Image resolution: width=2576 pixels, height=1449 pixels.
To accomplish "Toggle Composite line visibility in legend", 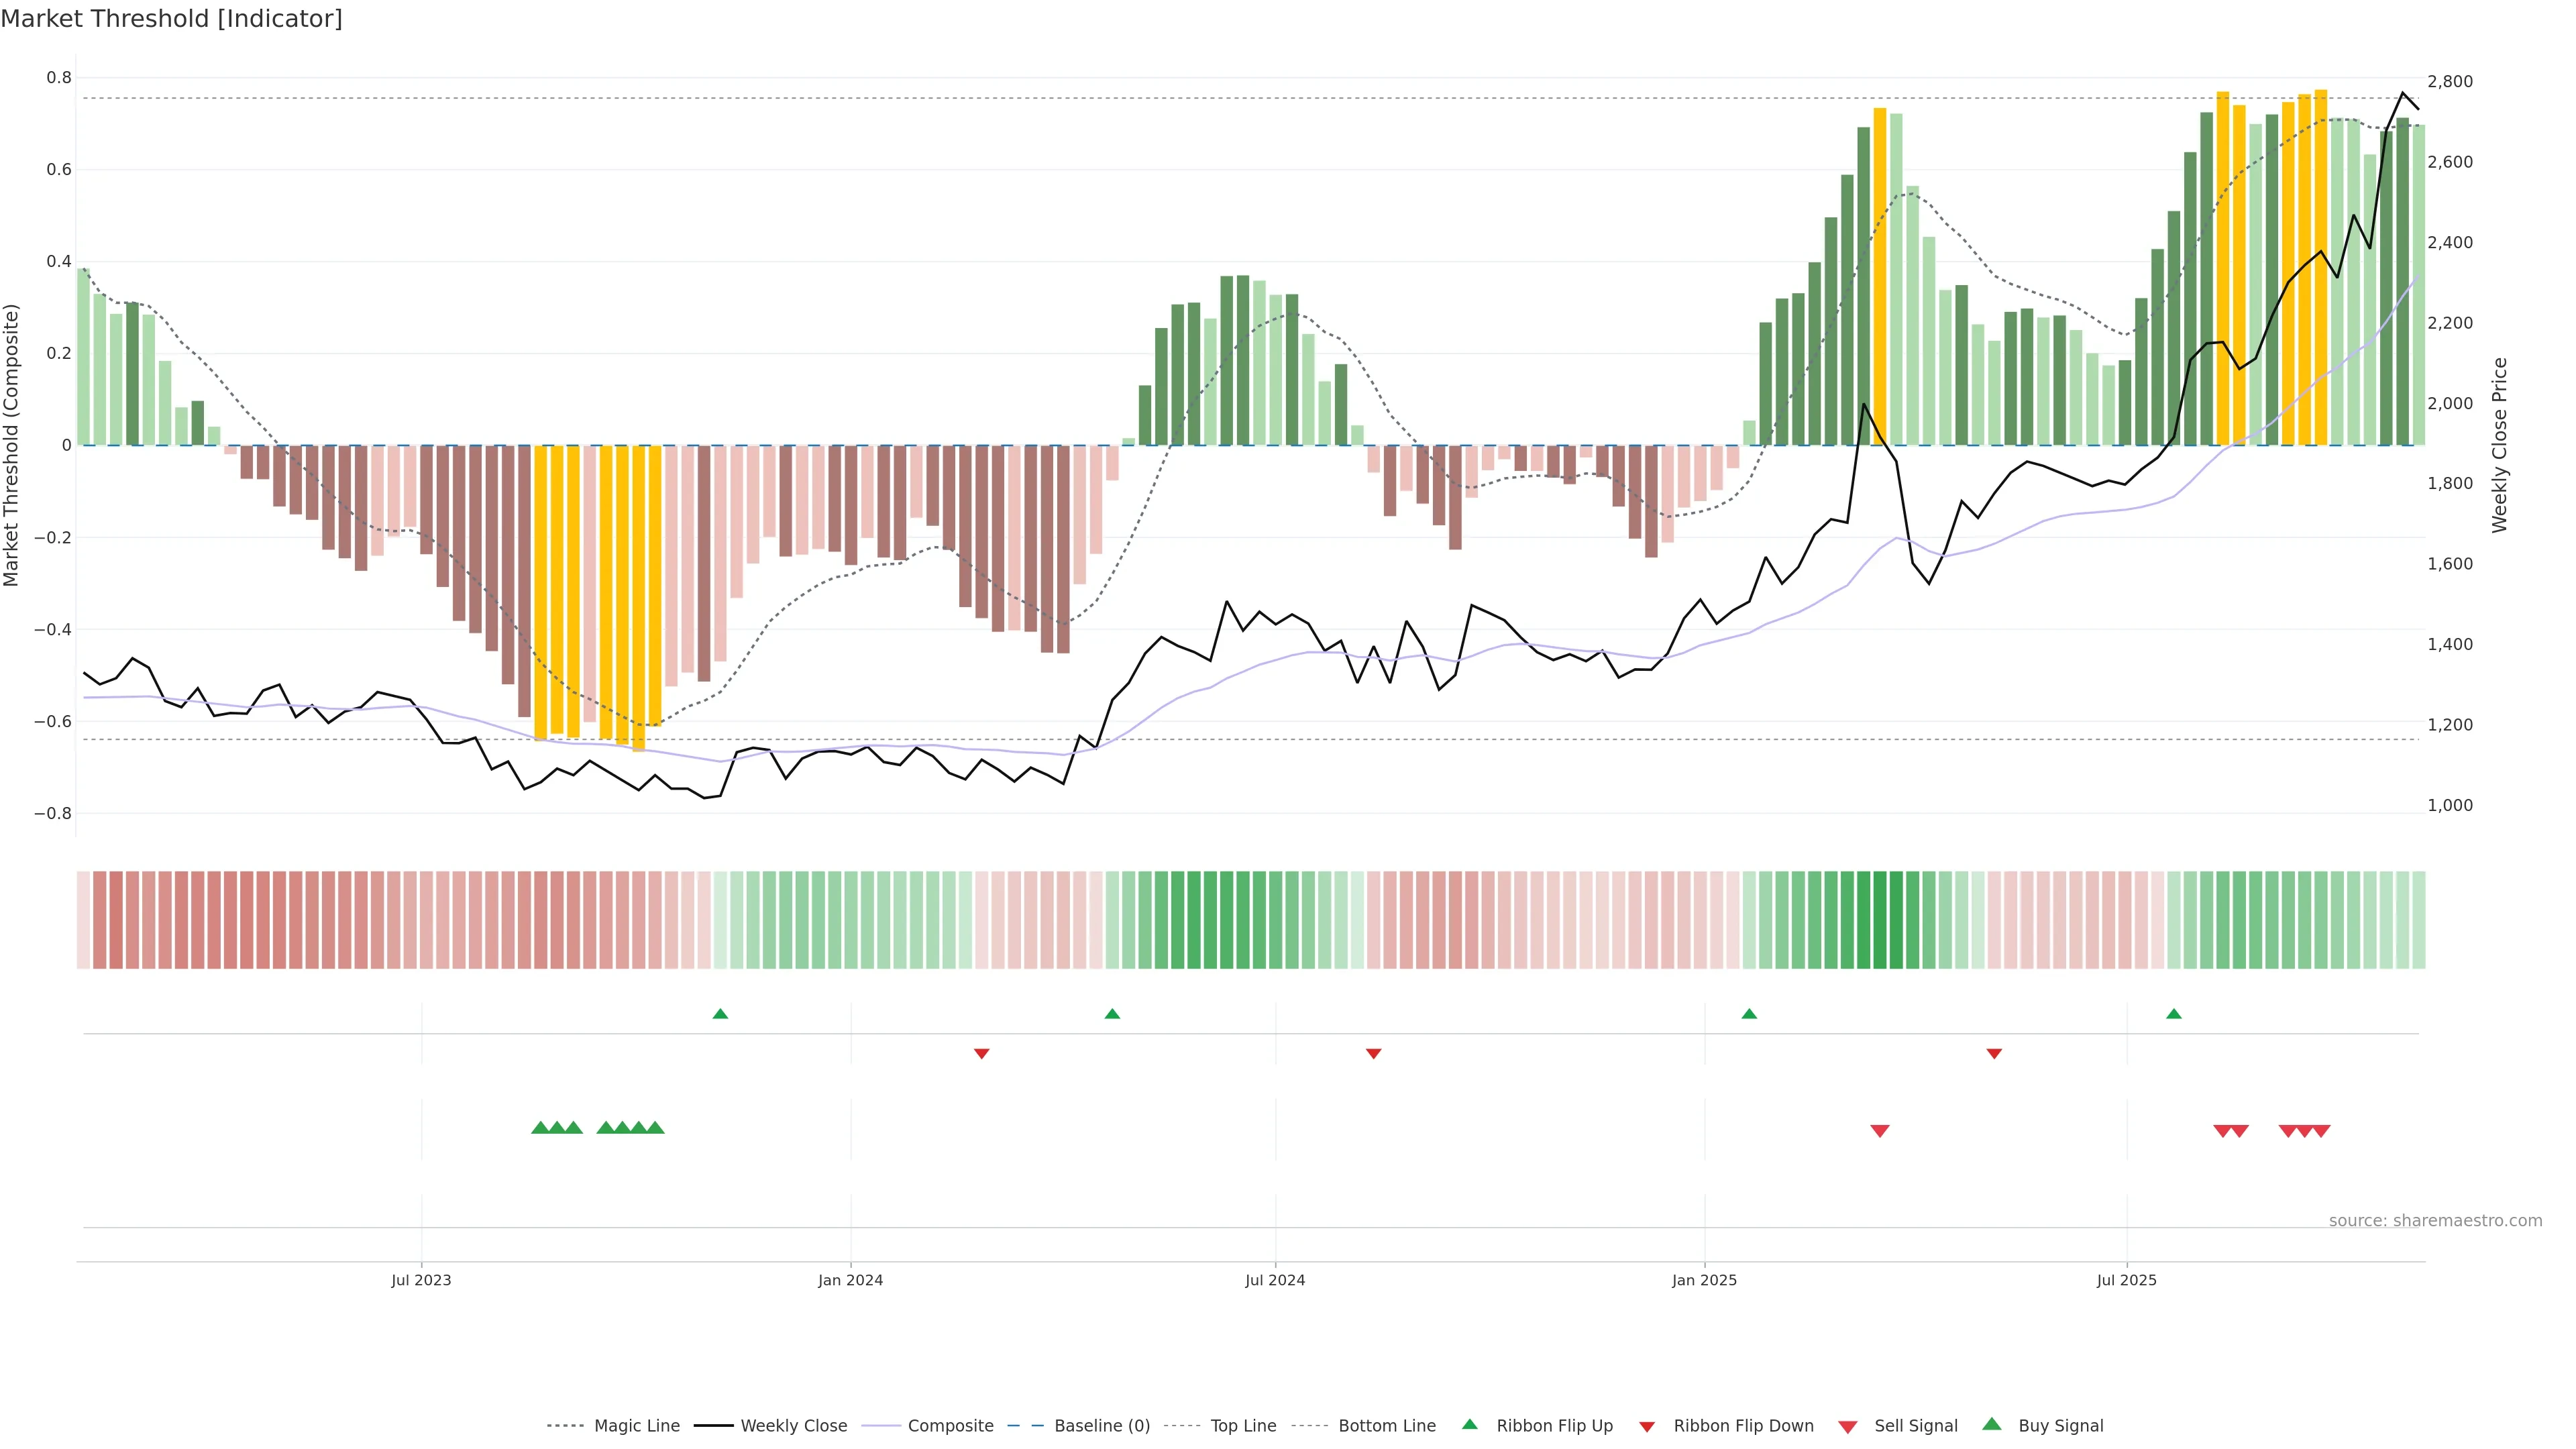I will [950, 1426].
